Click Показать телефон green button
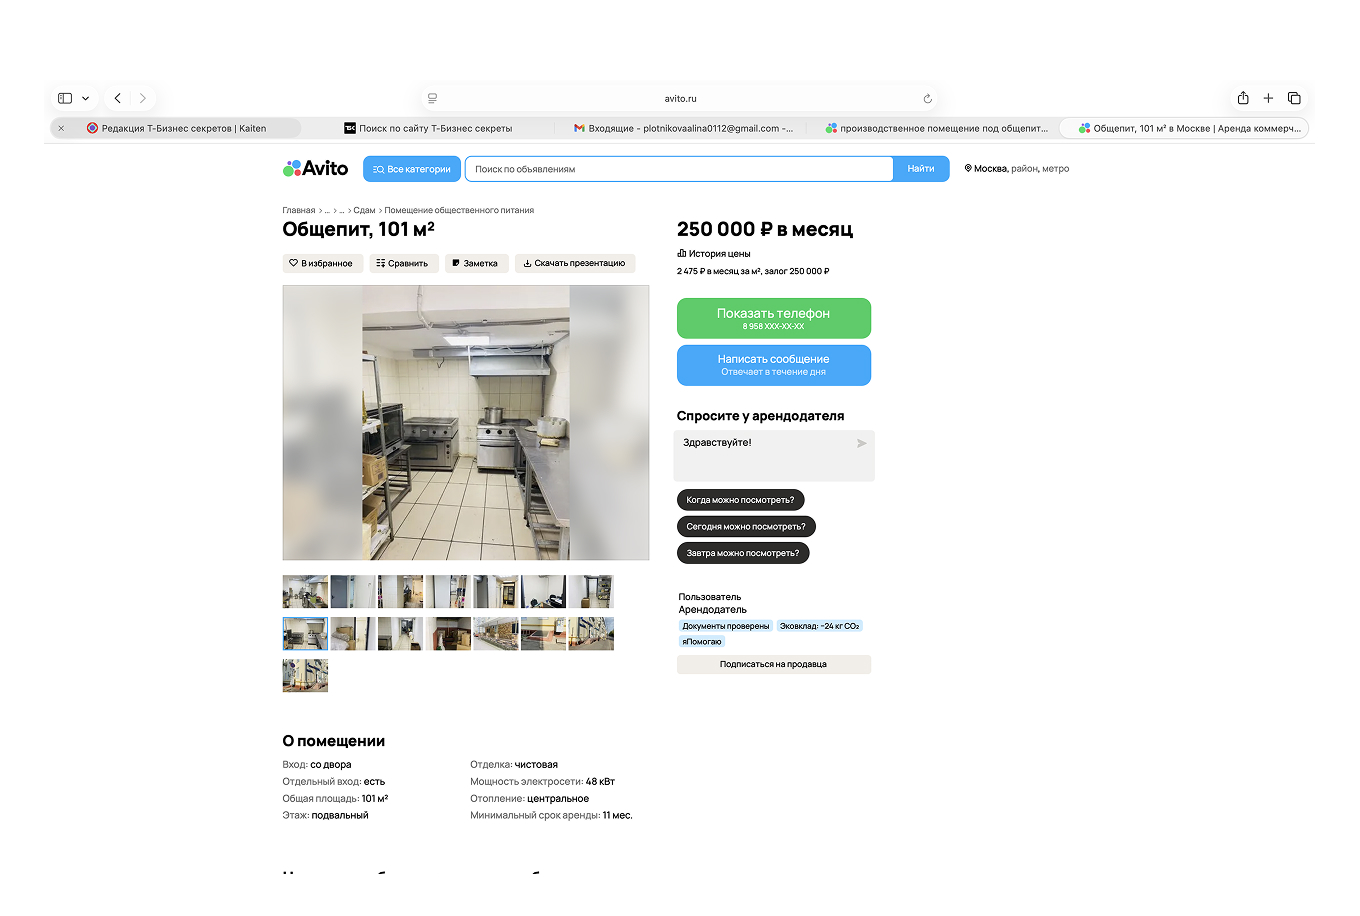This screenshot has width=1360, height=916. [x=774, y=318]
